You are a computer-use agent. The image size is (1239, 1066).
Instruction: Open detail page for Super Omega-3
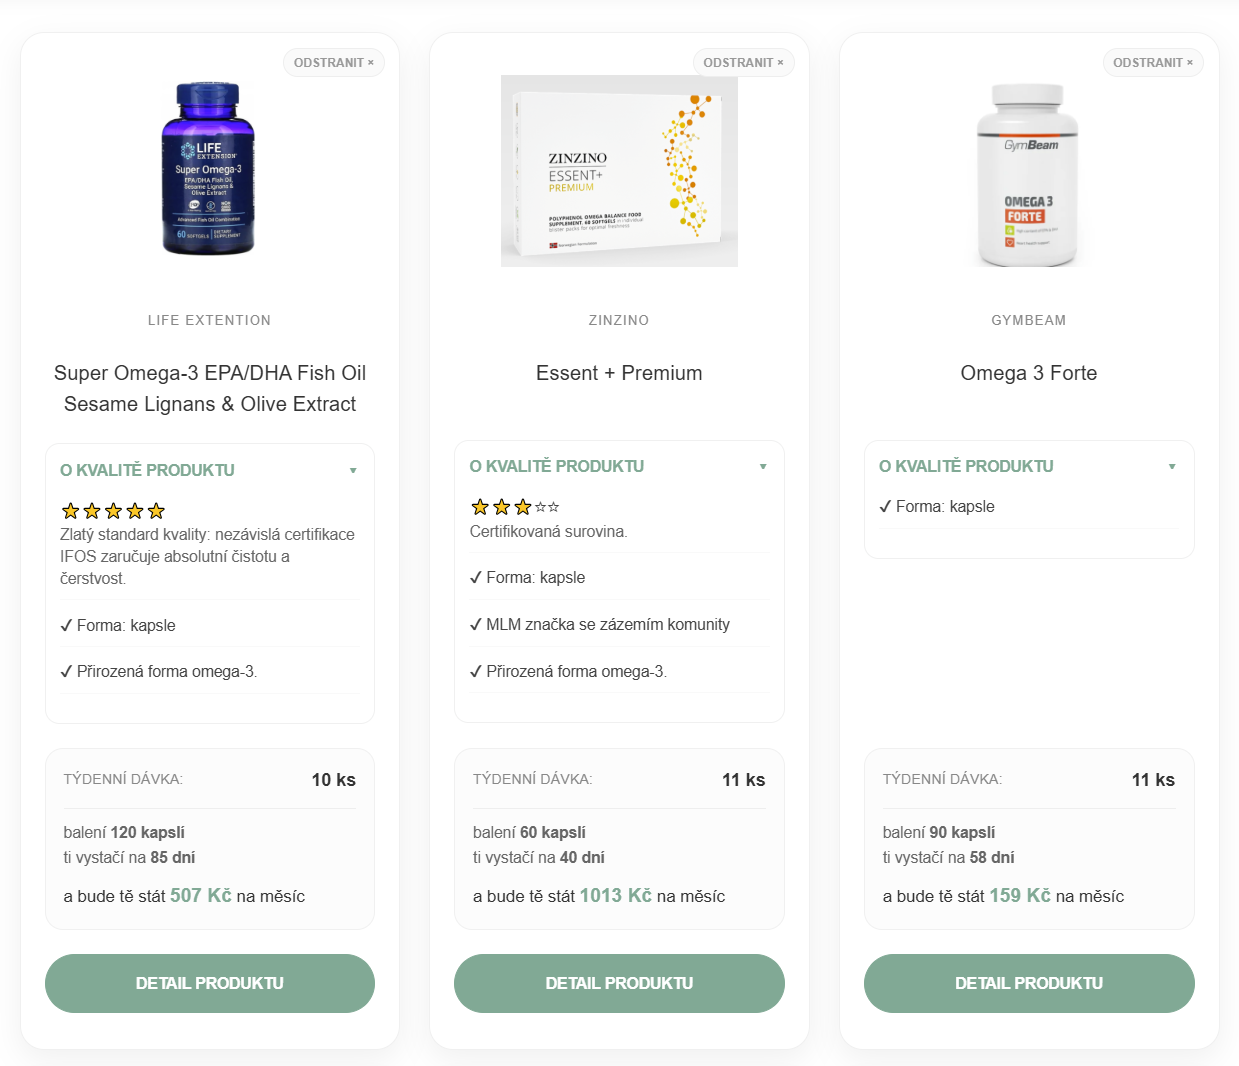pos(209,983)
